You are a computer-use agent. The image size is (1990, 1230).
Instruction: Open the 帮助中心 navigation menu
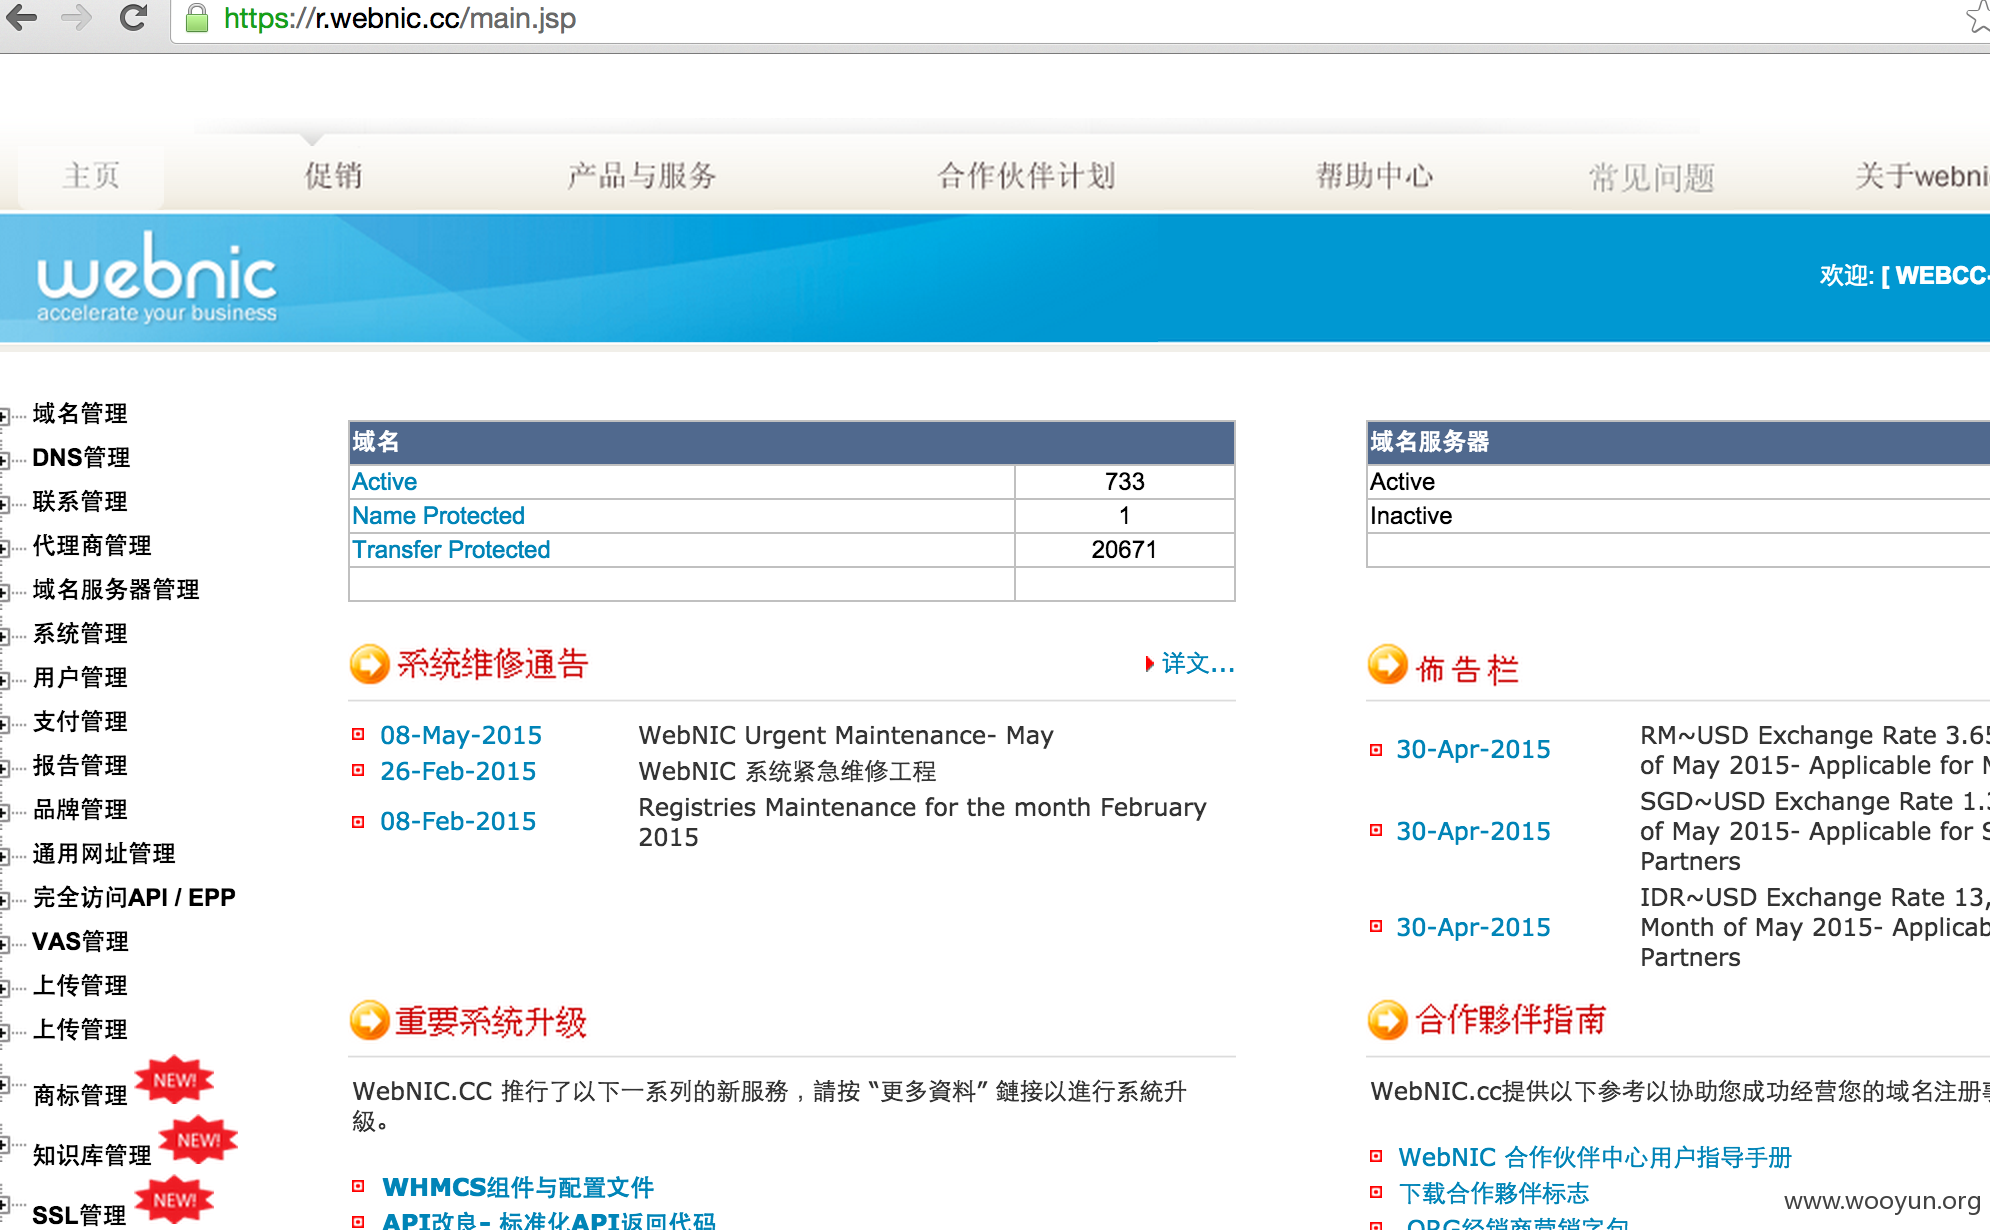[x=1375, y=176]
